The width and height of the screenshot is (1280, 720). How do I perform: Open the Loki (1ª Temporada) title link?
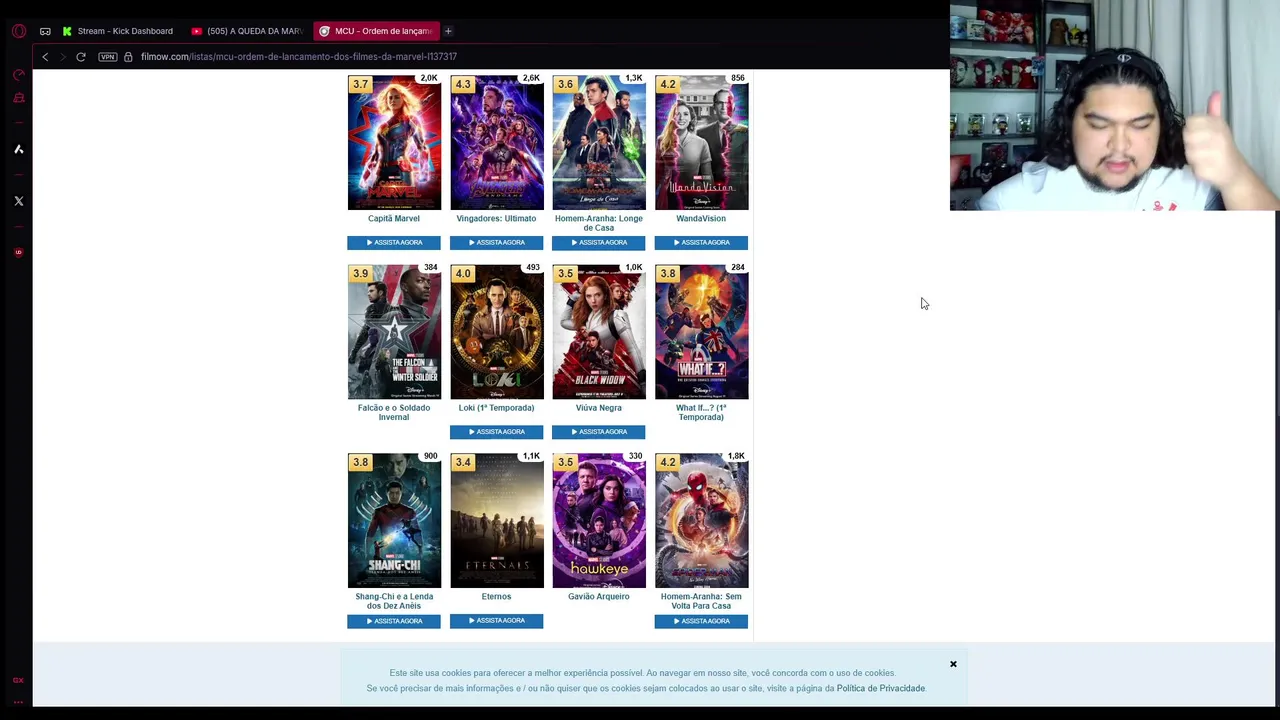point(497,408)
